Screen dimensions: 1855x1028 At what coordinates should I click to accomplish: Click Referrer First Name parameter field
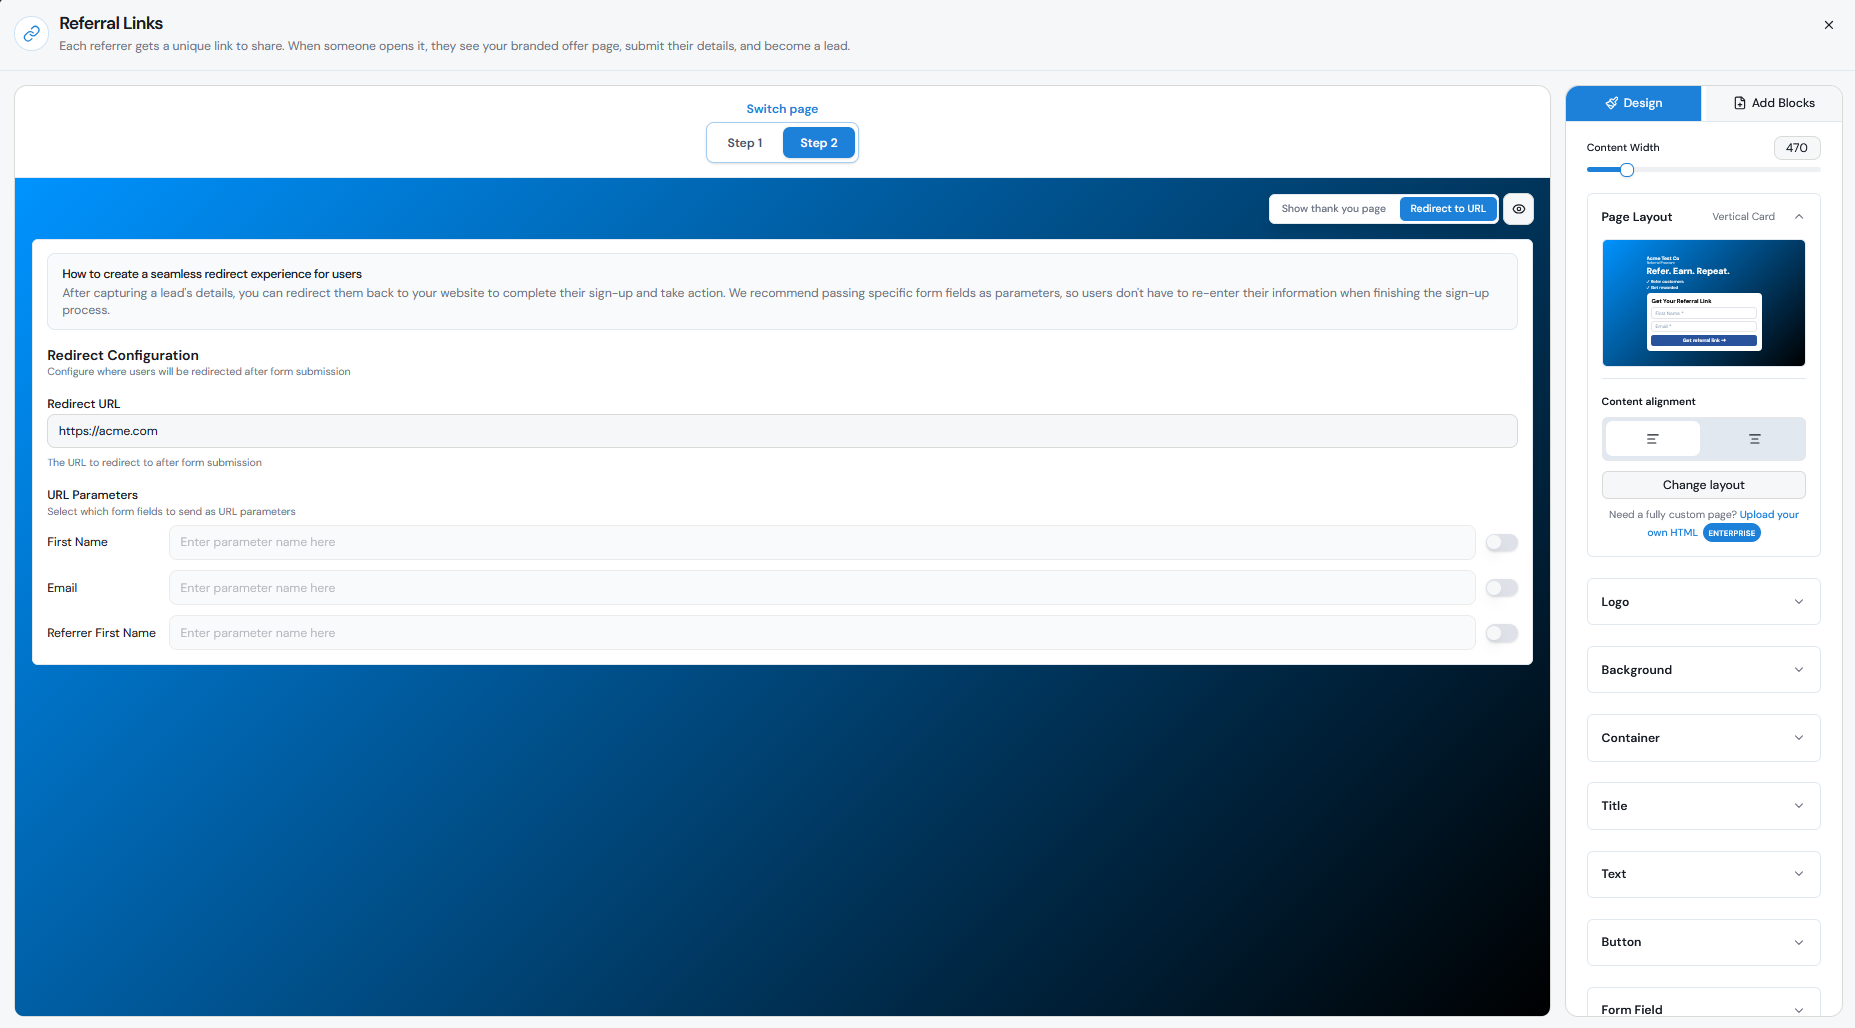point(822,633)
